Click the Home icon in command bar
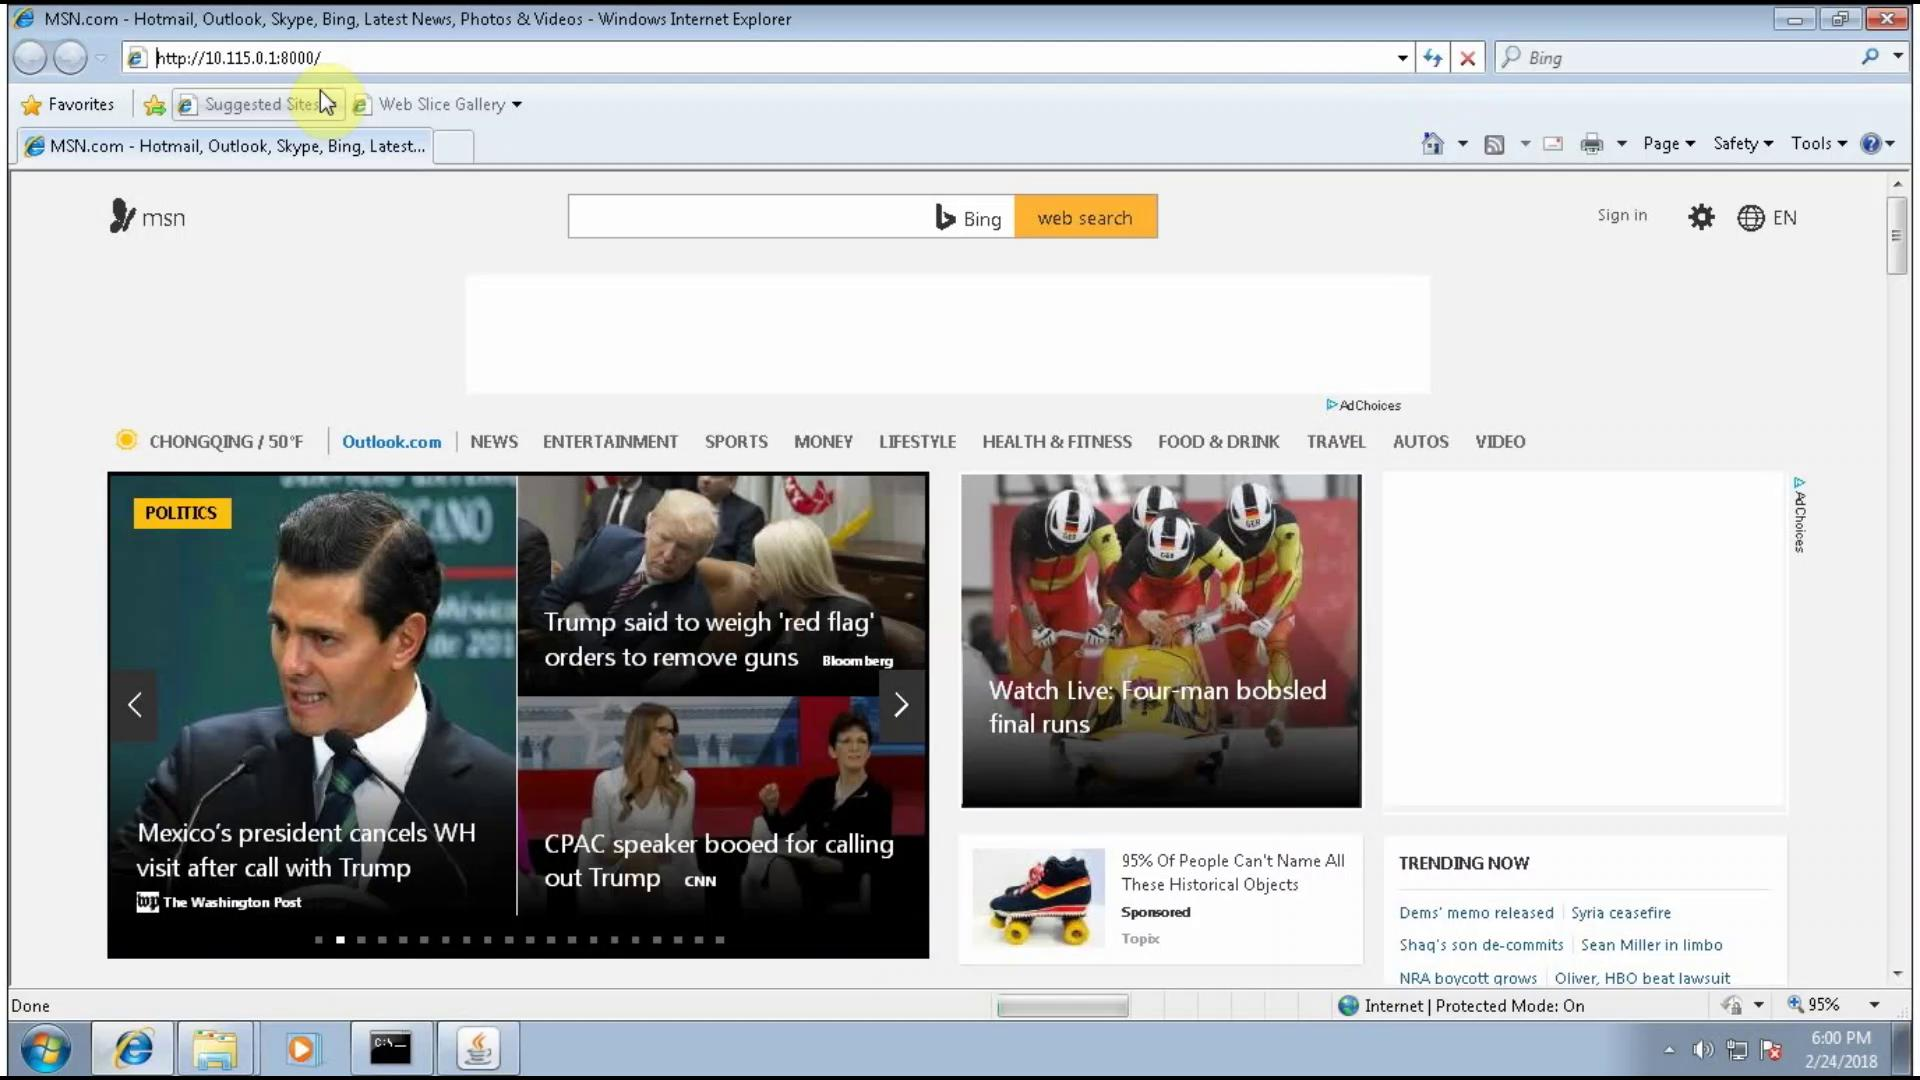Image resolution: width=1920 pixels, height=1080 pixels. click(1432, 144)
